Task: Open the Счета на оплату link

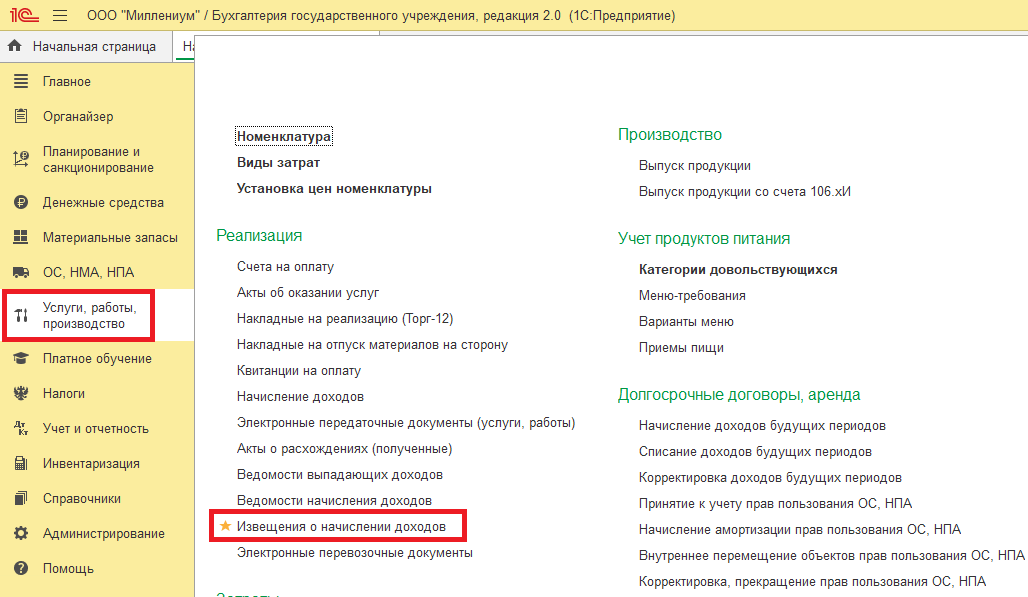Action: 285,267
